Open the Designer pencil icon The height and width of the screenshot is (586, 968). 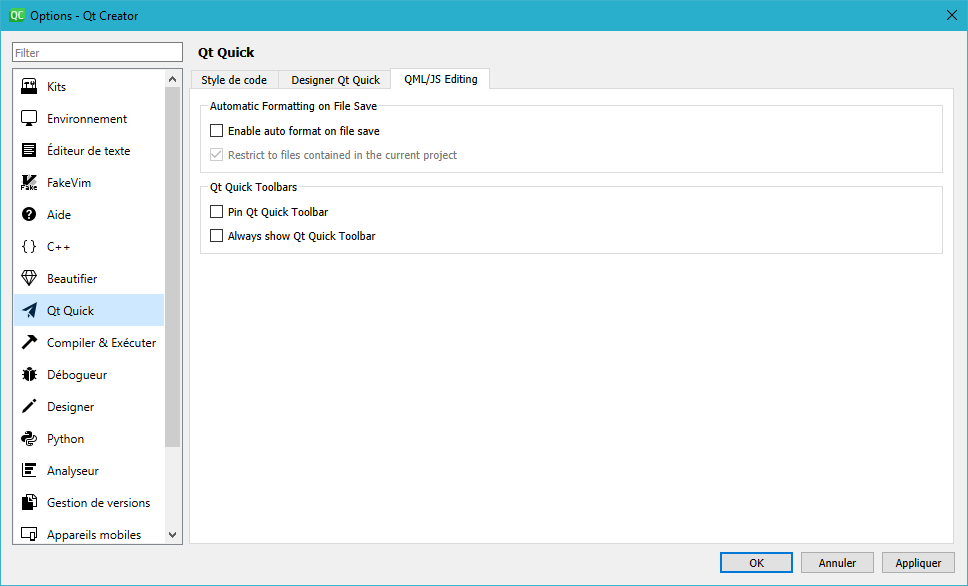pos(29,406)
